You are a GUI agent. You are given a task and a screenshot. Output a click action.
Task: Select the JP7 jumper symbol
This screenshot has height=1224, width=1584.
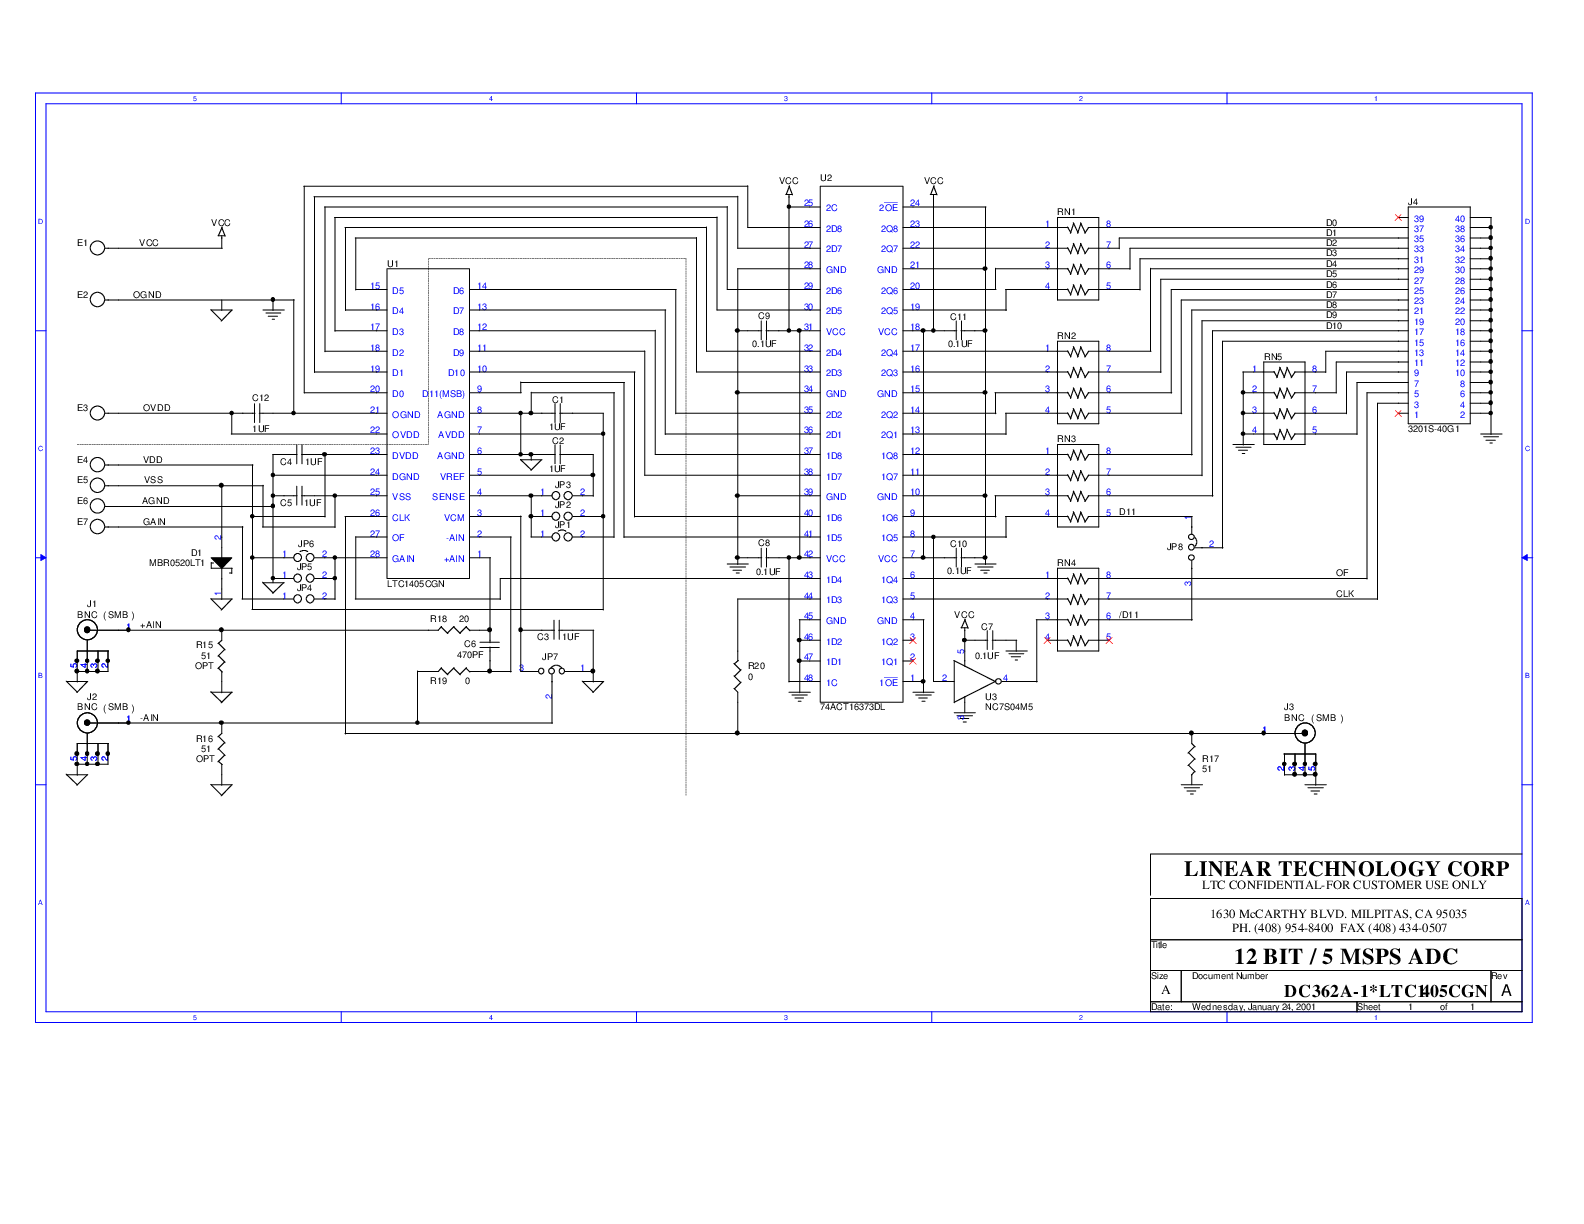(x=550, y=671)
